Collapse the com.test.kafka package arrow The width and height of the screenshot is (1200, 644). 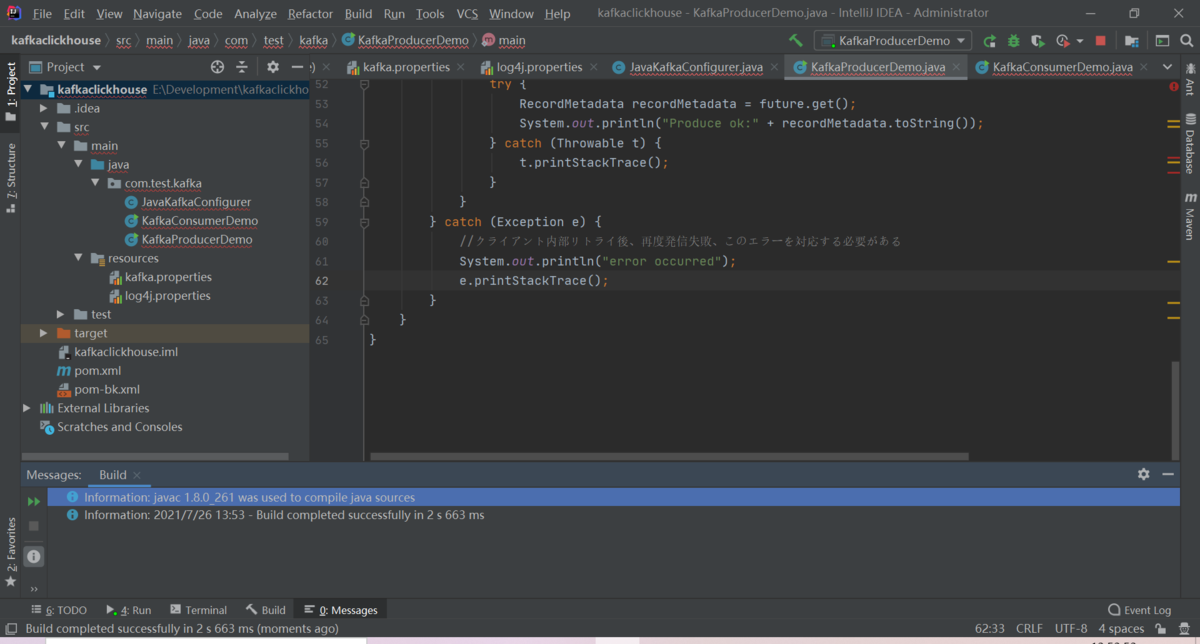click(x=95, y=183)
